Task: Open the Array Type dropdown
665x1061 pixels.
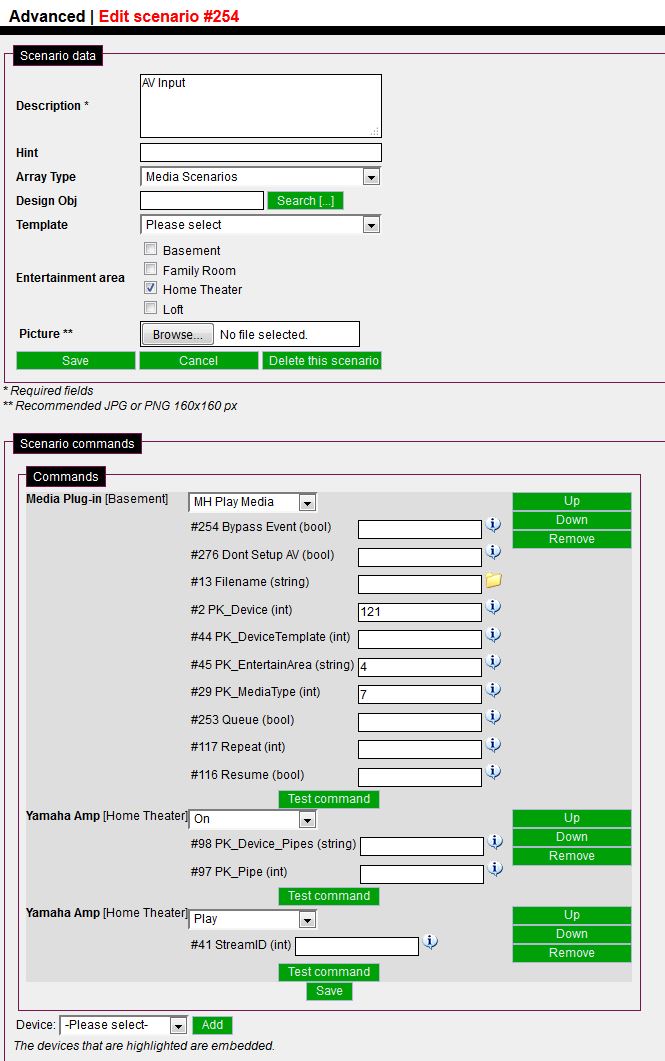Action: pos(260,177)
